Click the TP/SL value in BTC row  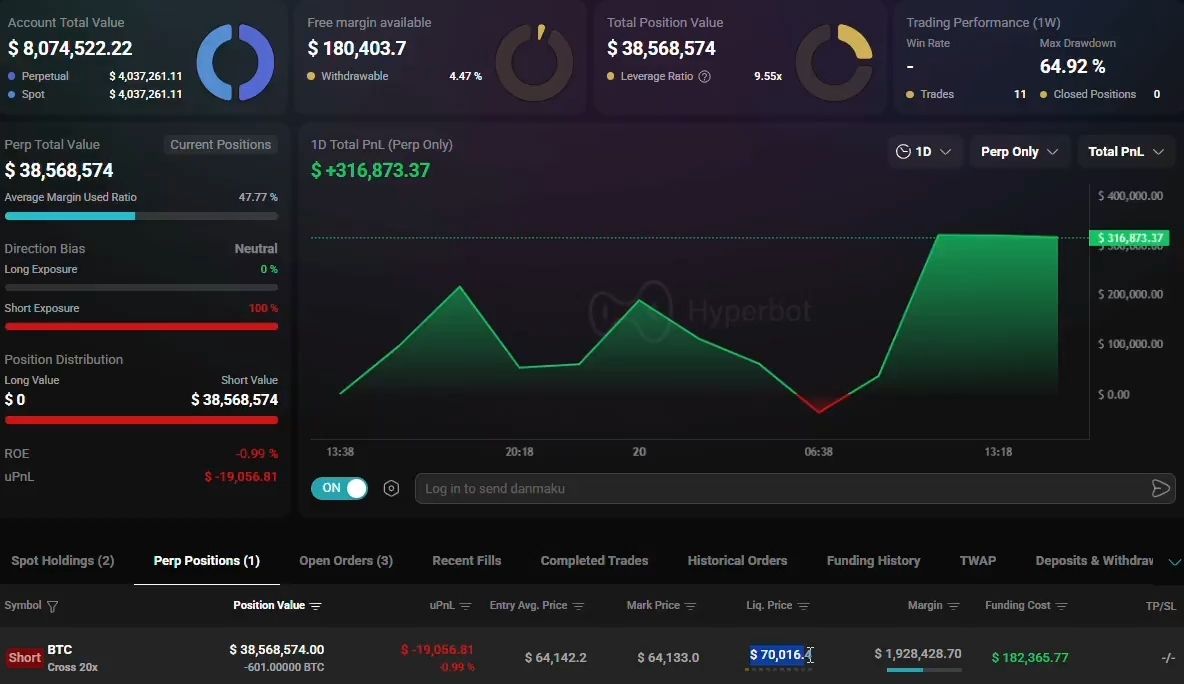click(1168, 658)
